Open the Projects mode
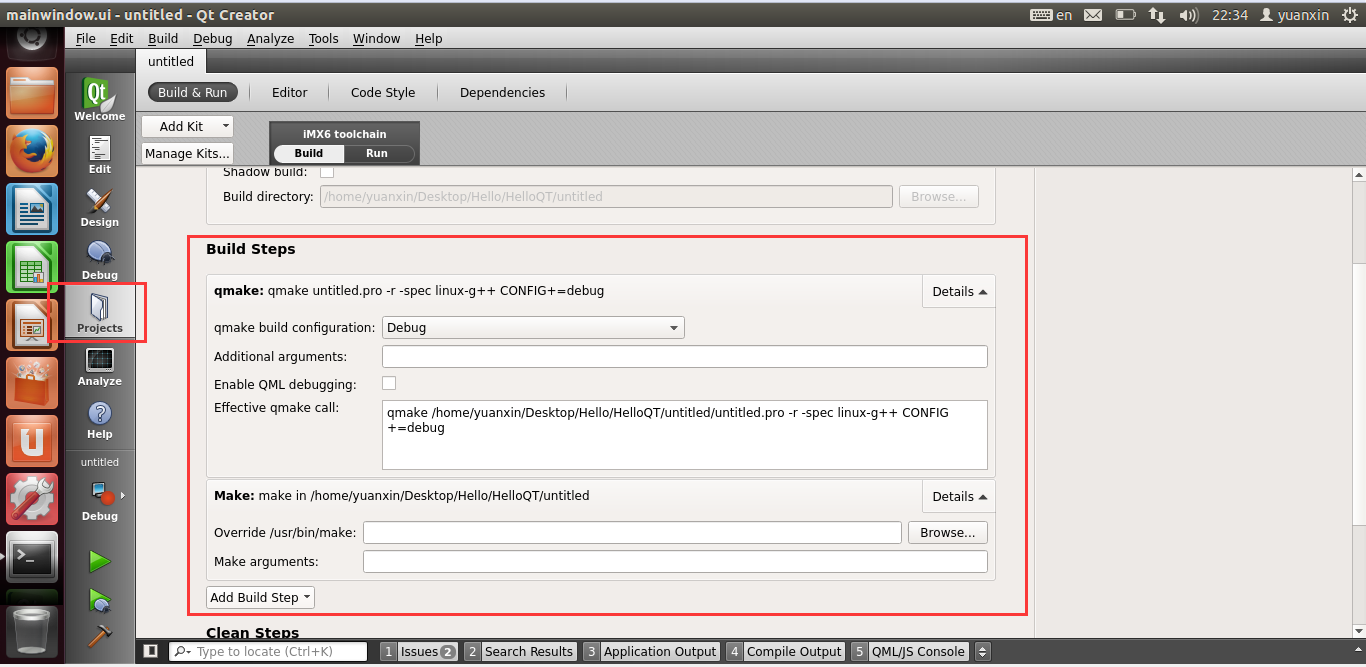Image resolution: width=1366 pixels, height=667 pixels. tap(99, 314)
